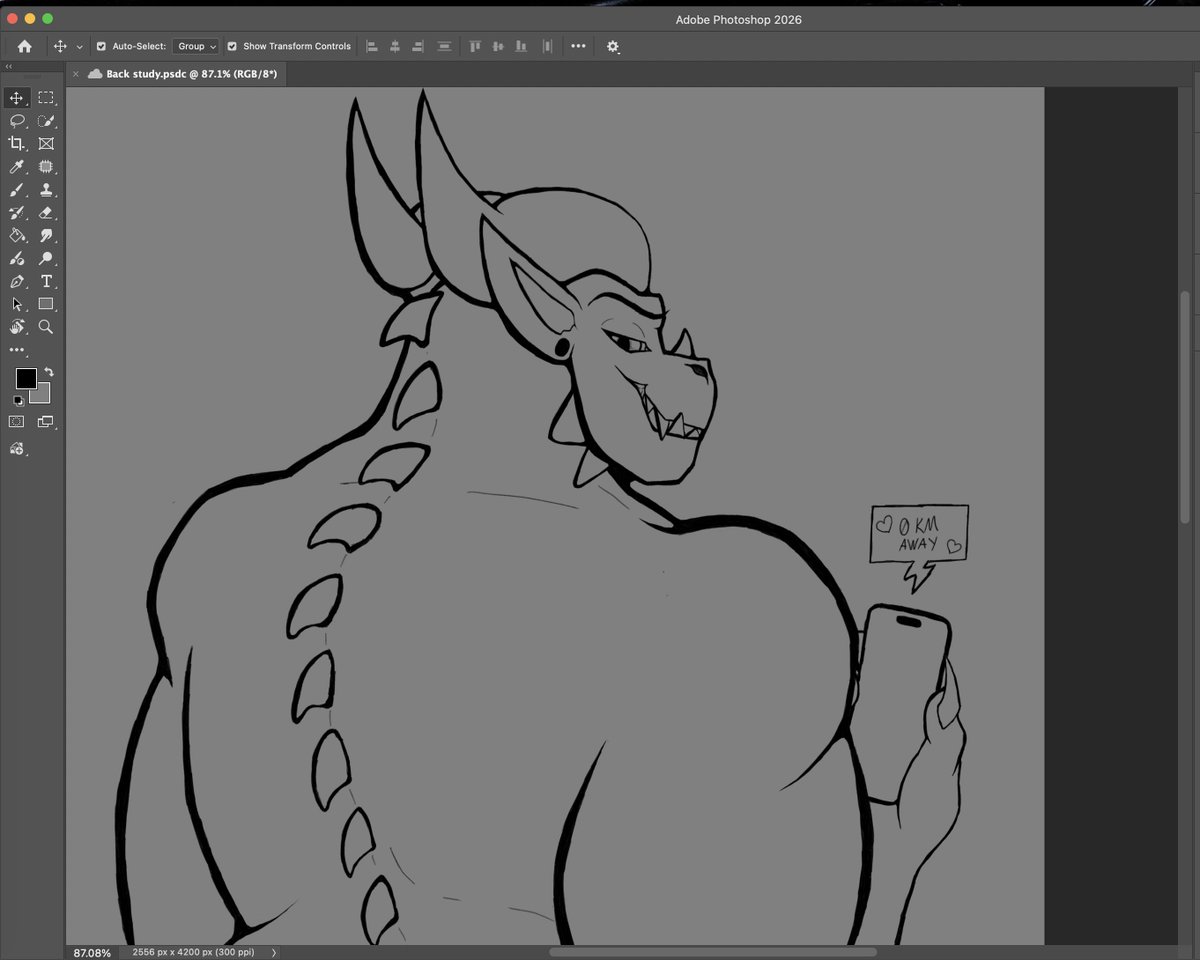Viewport: 1200px width, 960px height.
Task: Click the horizontal canvas scrollbar
Action: coord(713,952)
